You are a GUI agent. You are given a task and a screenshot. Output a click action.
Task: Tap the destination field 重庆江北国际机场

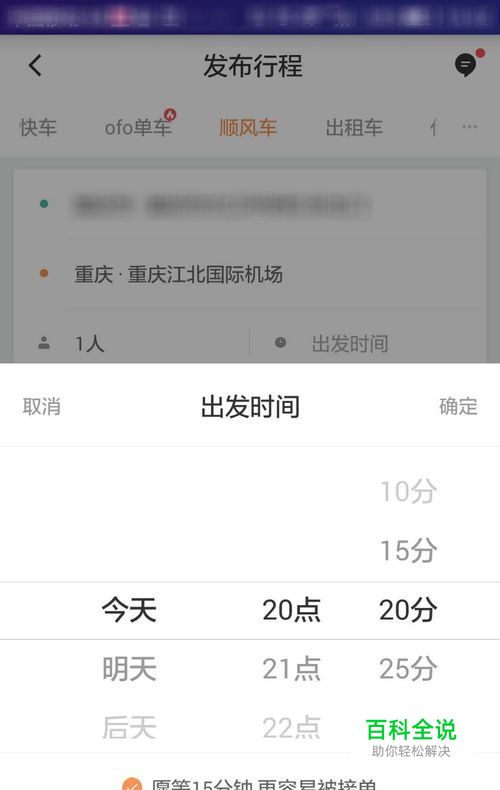pyautogui.click(x=178, y=274)
